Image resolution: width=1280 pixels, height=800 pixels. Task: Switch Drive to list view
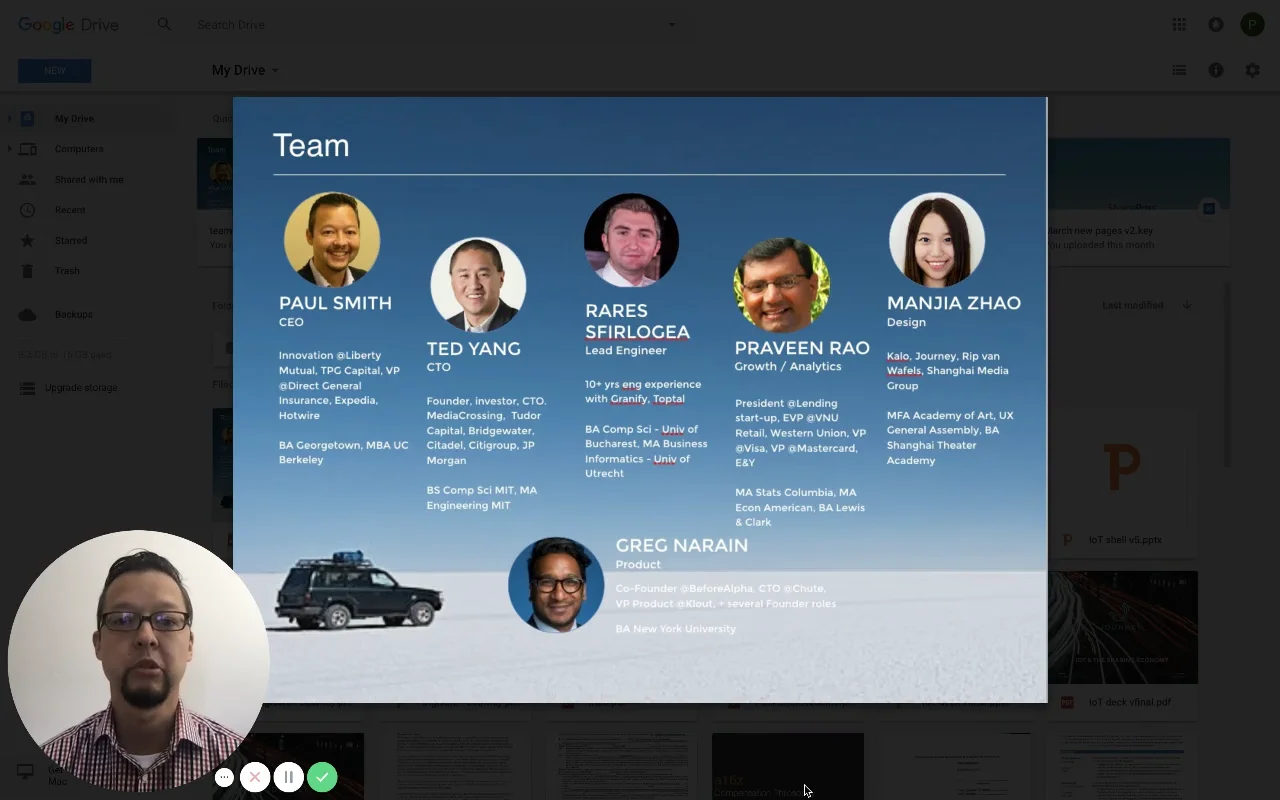(1179, 70)
